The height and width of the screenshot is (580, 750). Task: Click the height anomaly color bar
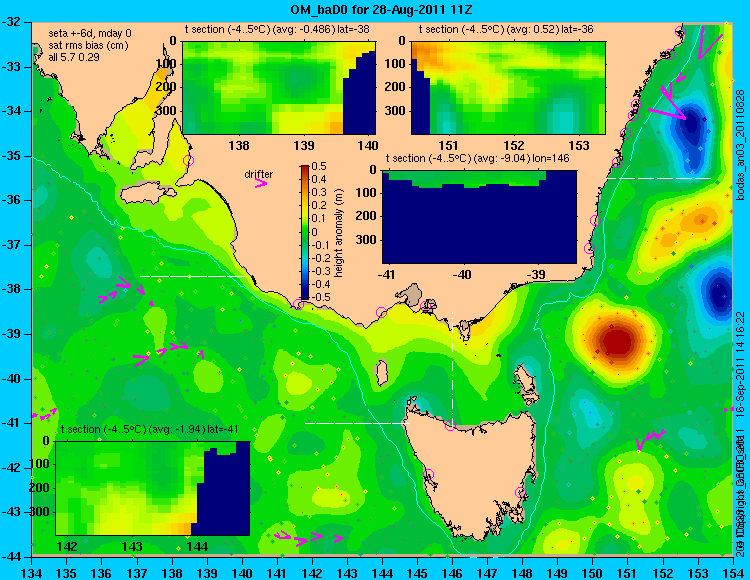(305, 232)
